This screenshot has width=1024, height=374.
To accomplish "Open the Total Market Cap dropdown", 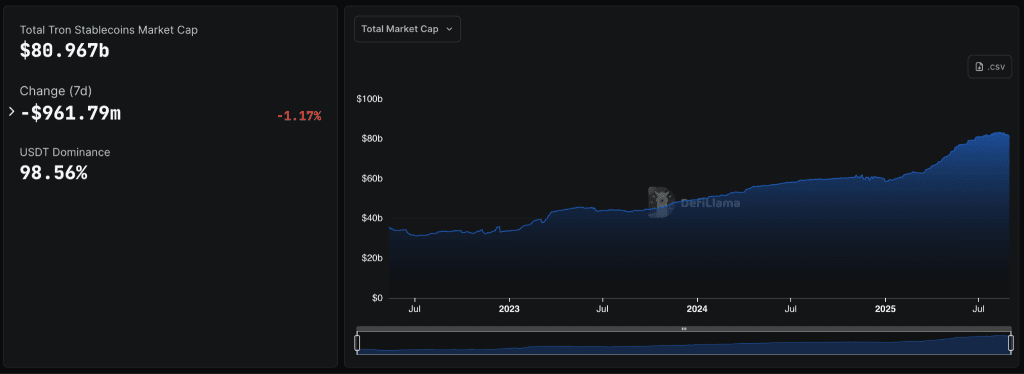I will pos(408,29).
